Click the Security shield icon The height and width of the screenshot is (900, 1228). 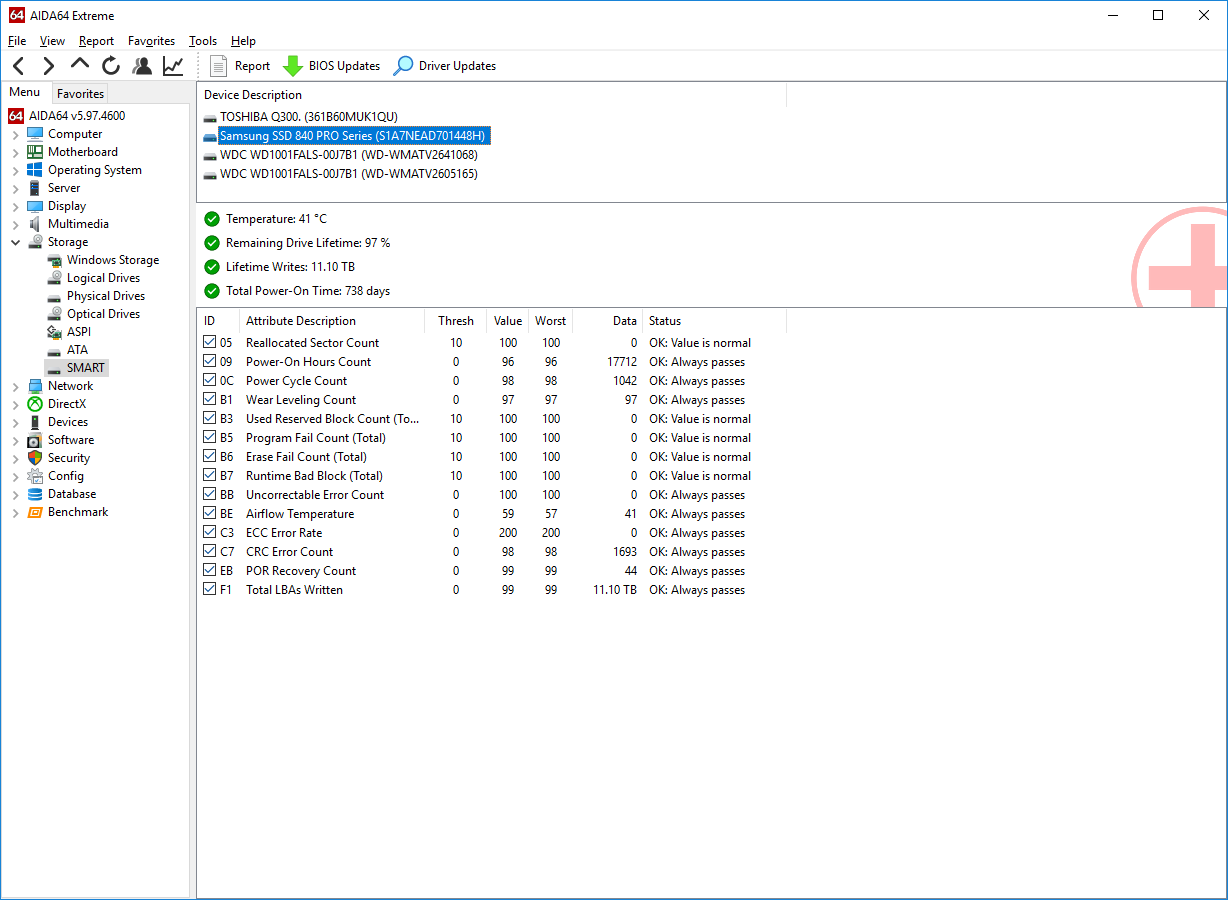click(x=35, y=458)
